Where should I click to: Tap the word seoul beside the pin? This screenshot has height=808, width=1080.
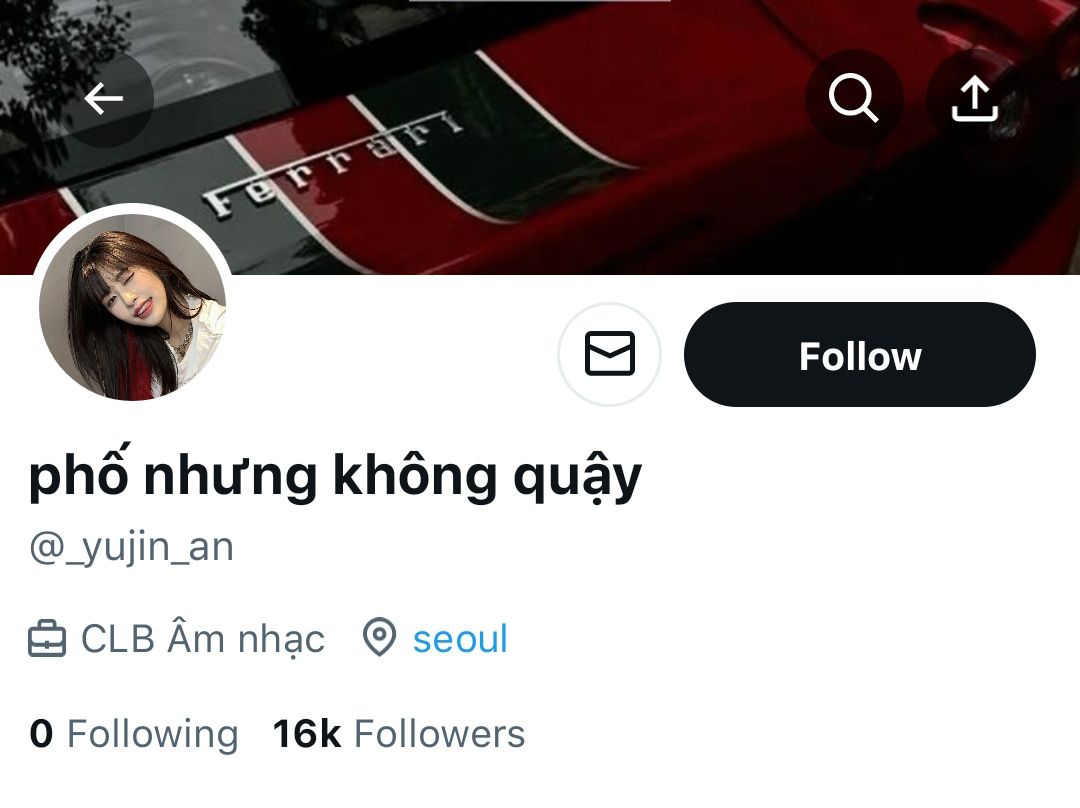click(x=460, y=639)
